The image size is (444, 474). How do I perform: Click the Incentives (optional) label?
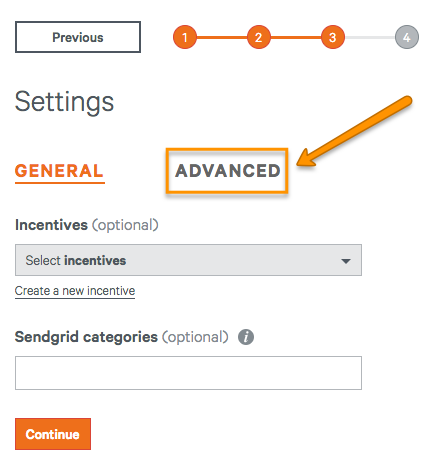pos(87,225)
